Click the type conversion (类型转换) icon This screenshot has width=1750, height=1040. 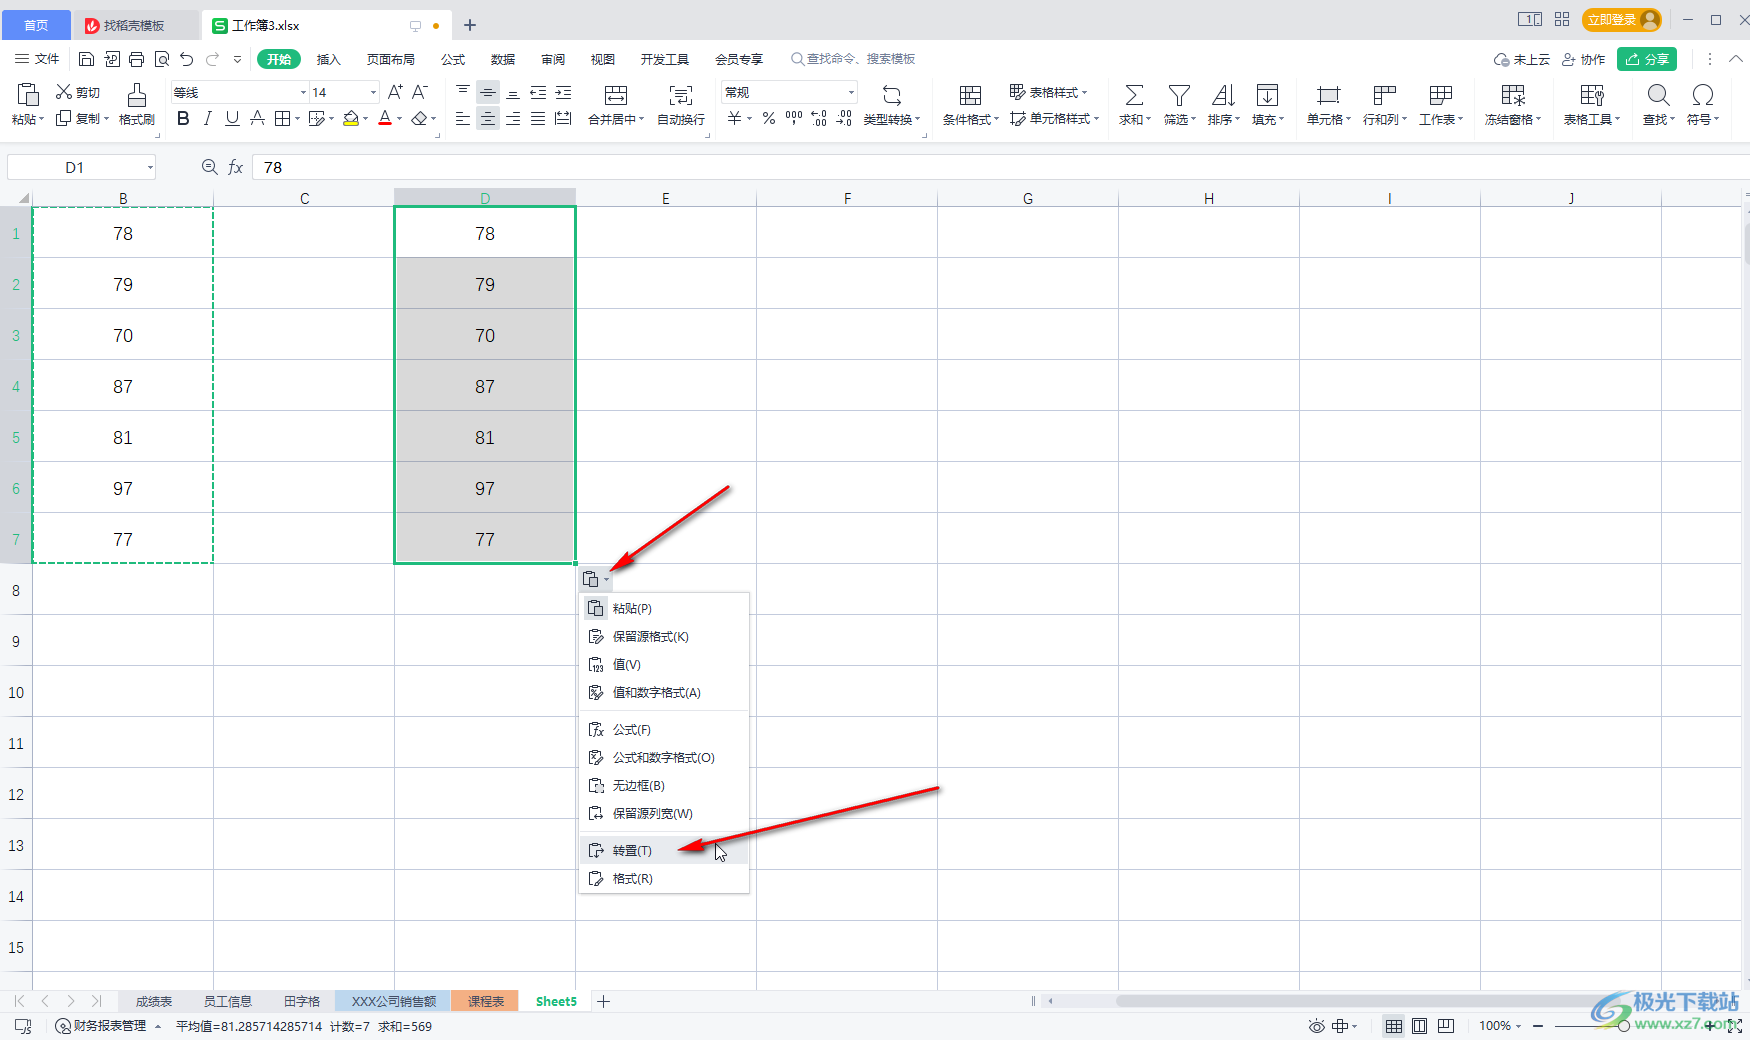click(891, 95)
